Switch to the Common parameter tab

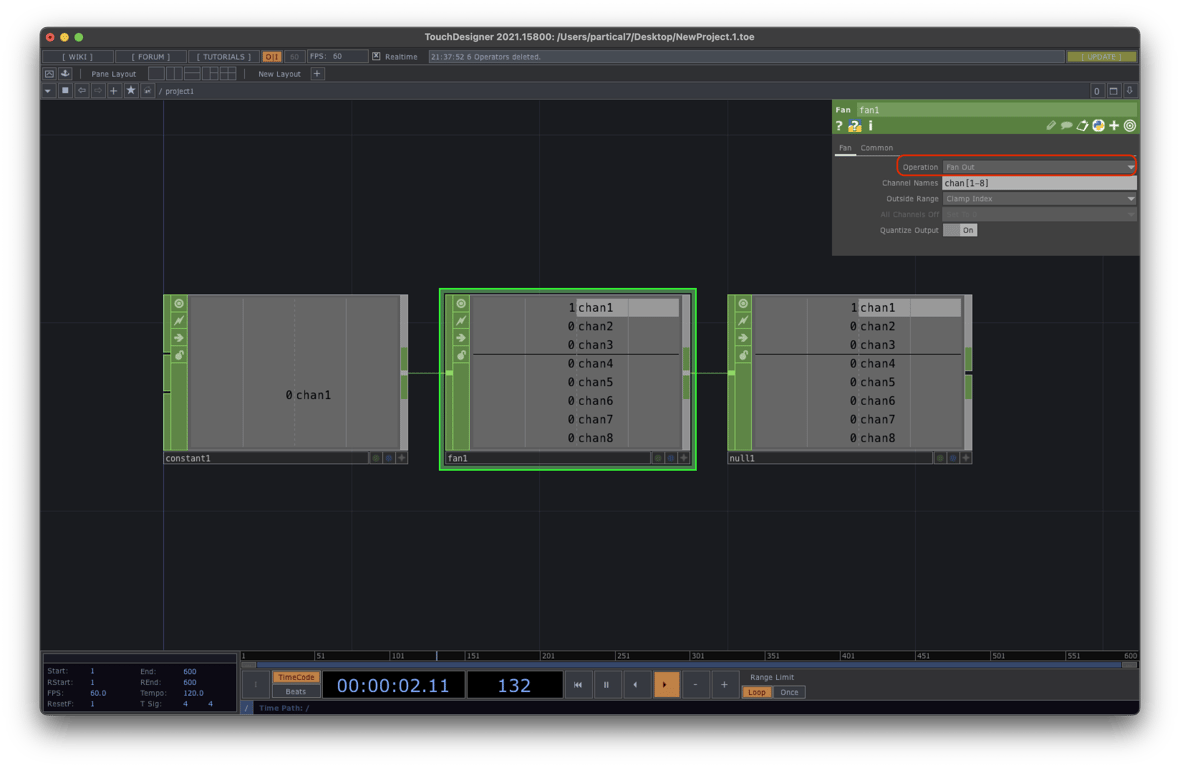(877, 147)
